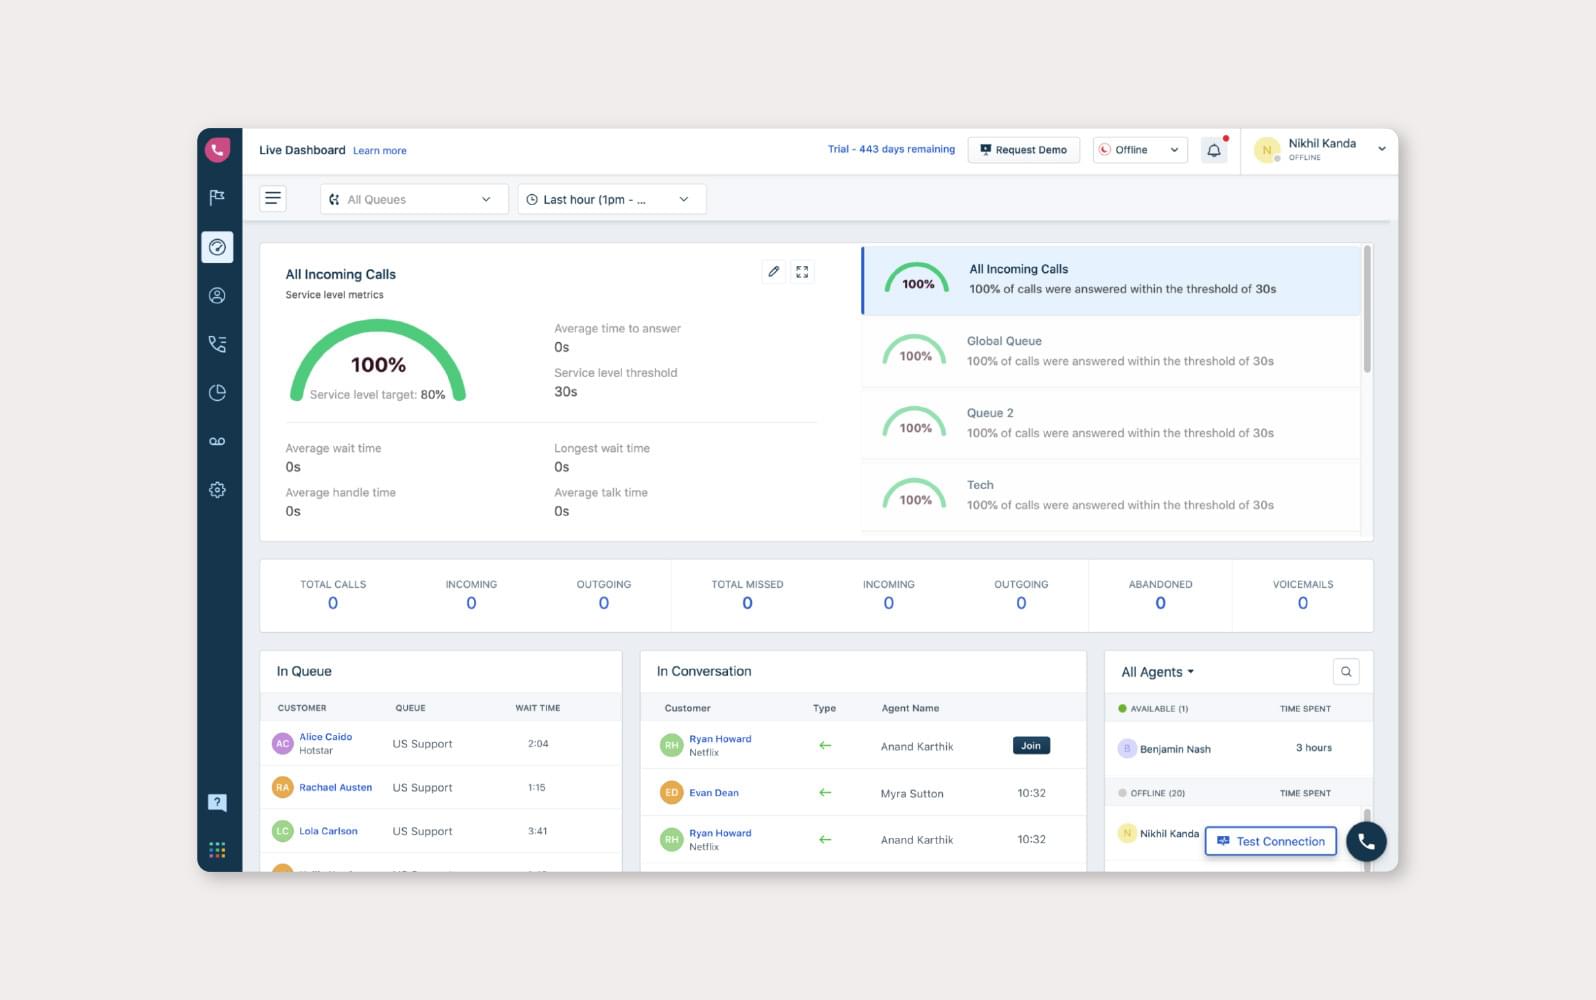Click agent name Myra Sutton

[912, 794]
